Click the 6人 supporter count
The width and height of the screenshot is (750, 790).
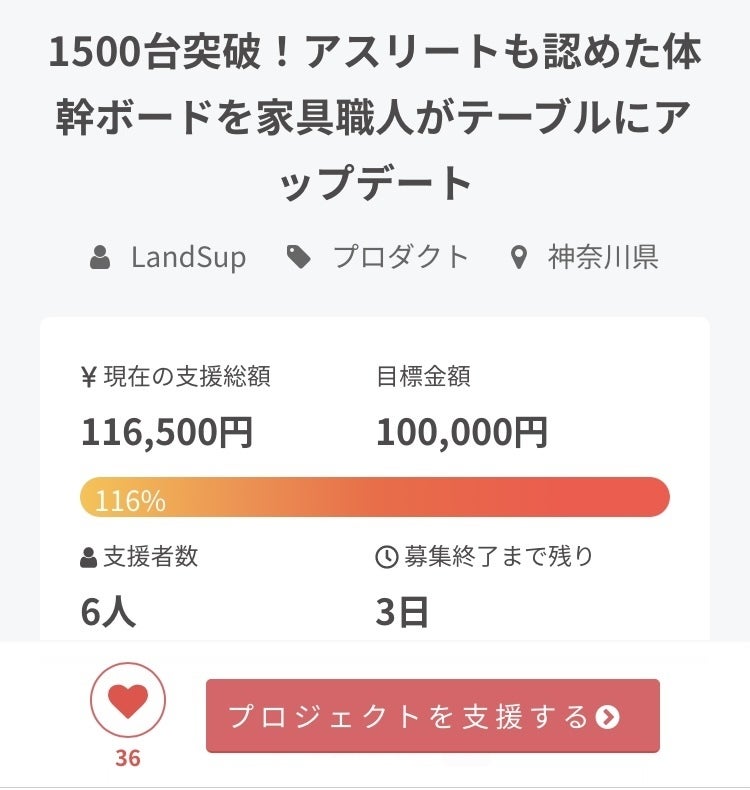tap(108, 613)
